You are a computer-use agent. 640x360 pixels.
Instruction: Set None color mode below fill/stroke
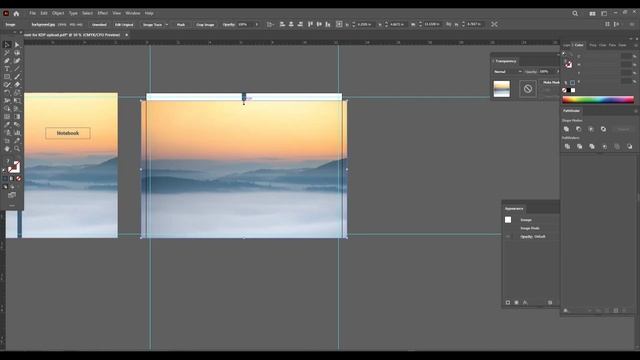(18, 179)
